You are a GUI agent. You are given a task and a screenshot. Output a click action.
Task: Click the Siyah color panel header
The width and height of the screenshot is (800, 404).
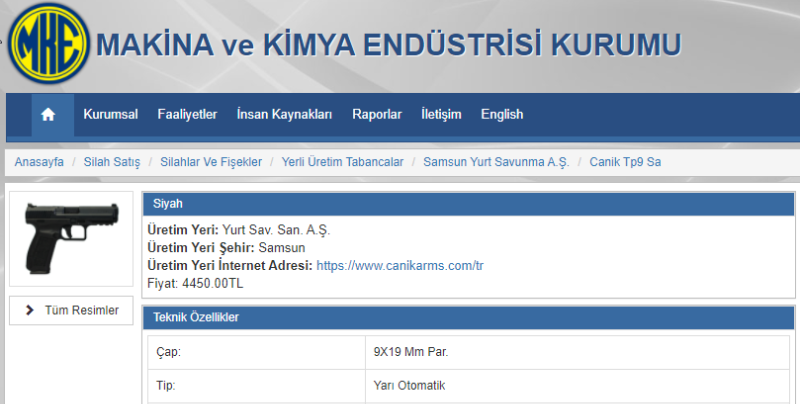click(x=468, y=204)
